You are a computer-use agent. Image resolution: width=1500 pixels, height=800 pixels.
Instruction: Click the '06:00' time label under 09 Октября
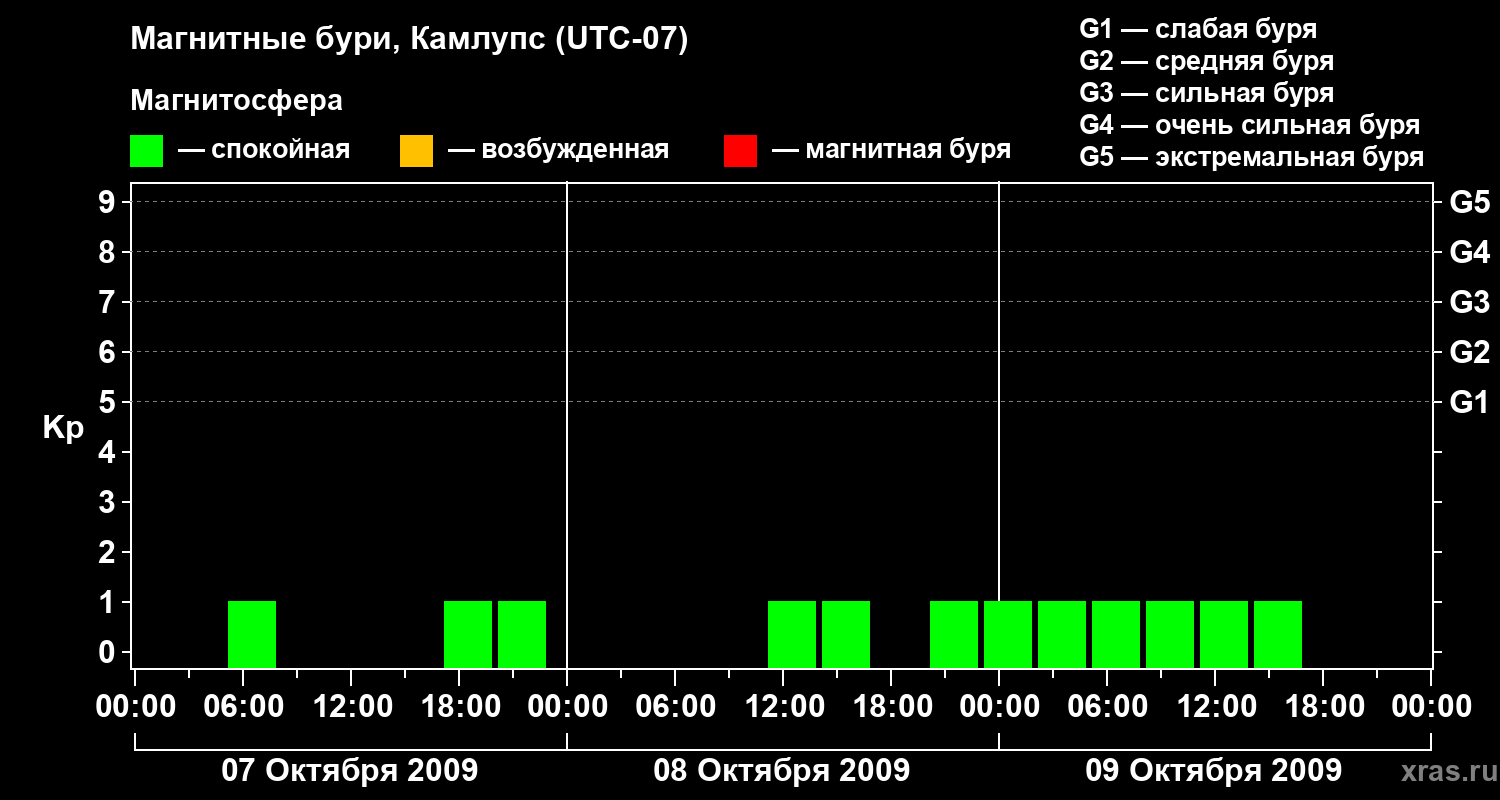tap(1106, 707)
